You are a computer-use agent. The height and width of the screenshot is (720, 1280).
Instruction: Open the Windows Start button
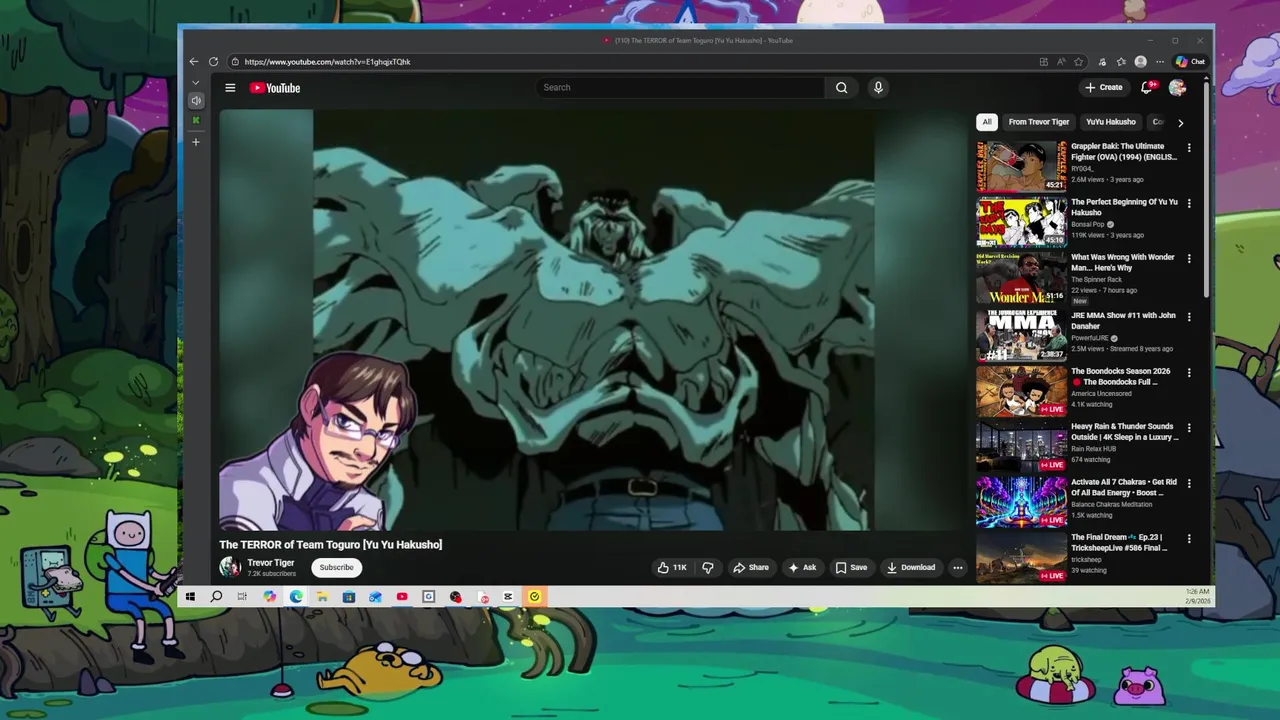point(190,597)
